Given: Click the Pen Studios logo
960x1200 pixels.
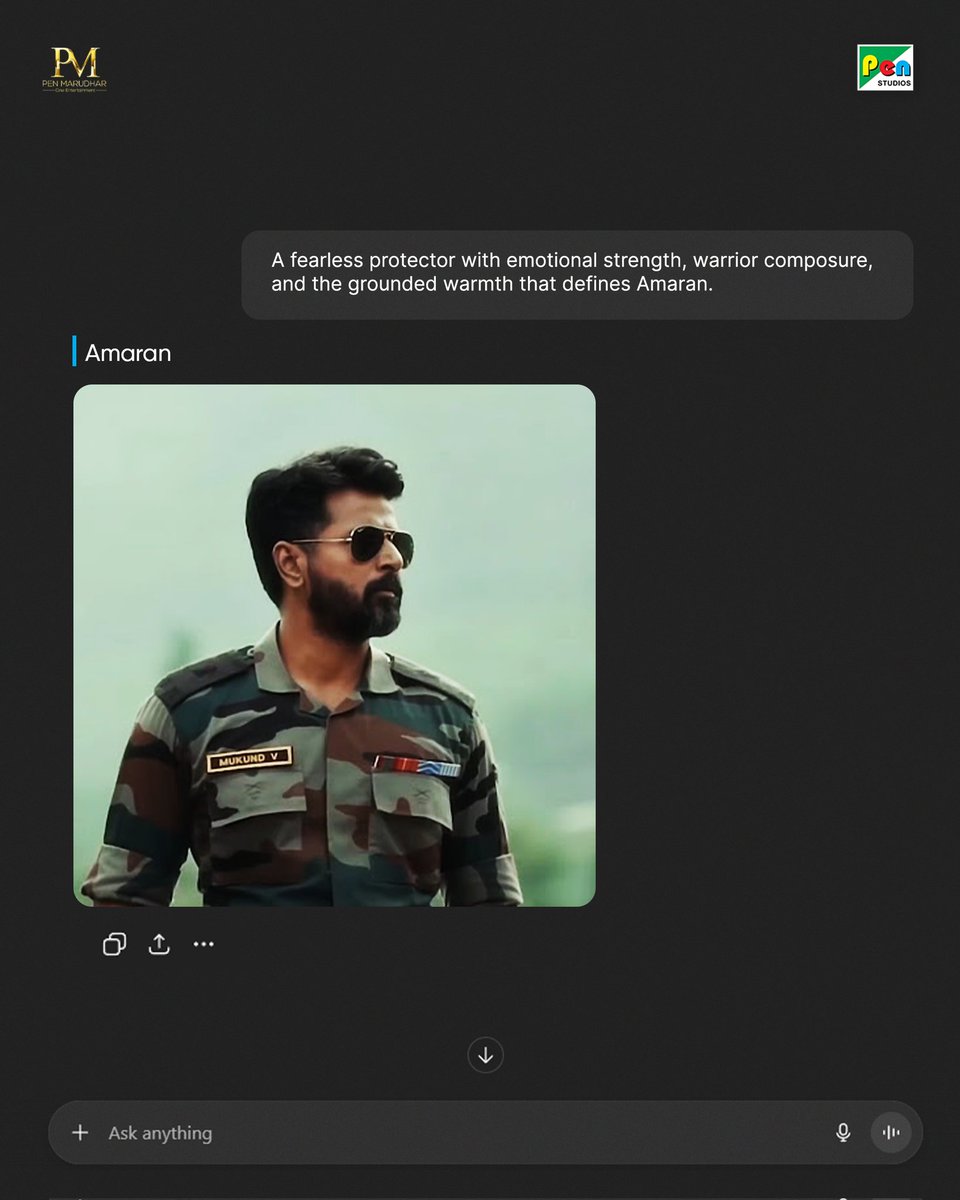Looking at the screenshot, I should click(x=885, y=67).
